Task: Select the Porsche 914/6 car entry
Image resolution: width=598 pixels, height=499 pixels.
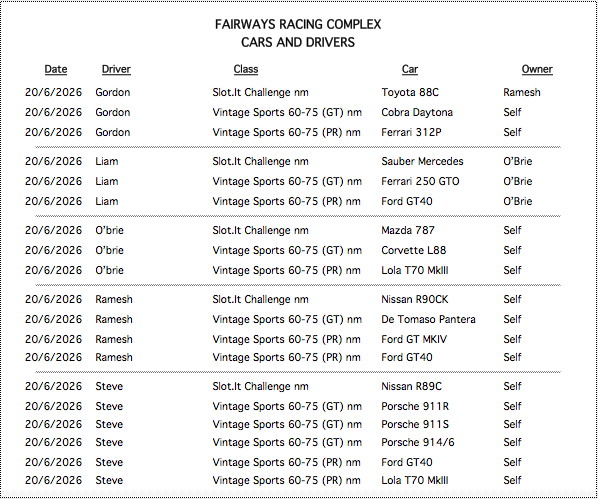Action: [x=418, y=442]
